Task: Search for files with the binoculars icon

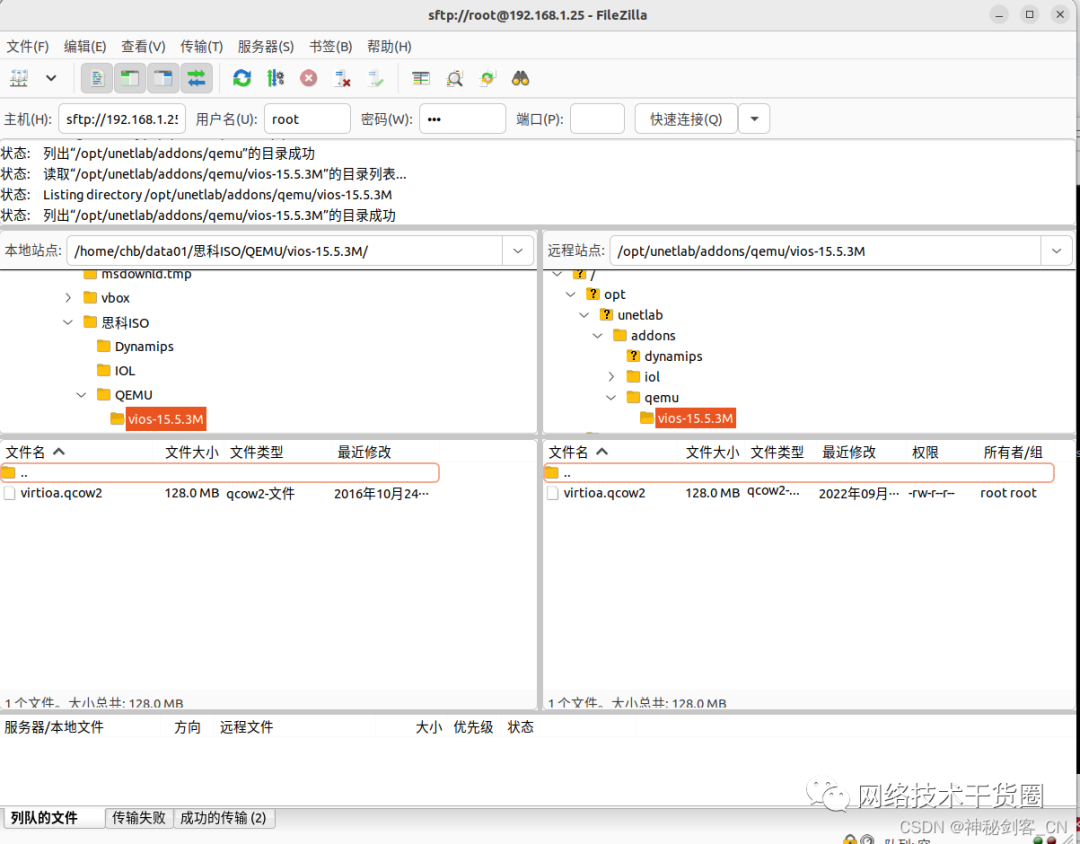Action: coord(520,78)
